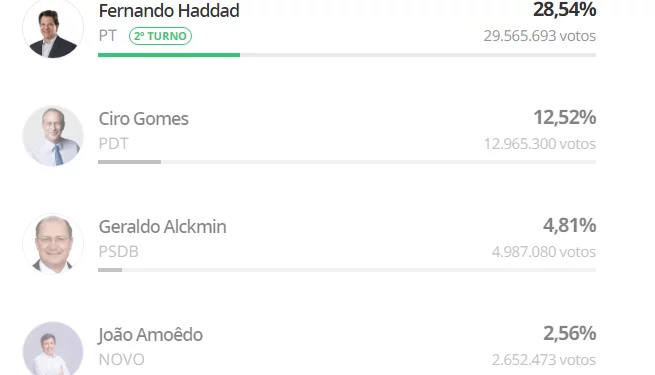Open Fernando Haddad candidate name link

click(169, 11)
